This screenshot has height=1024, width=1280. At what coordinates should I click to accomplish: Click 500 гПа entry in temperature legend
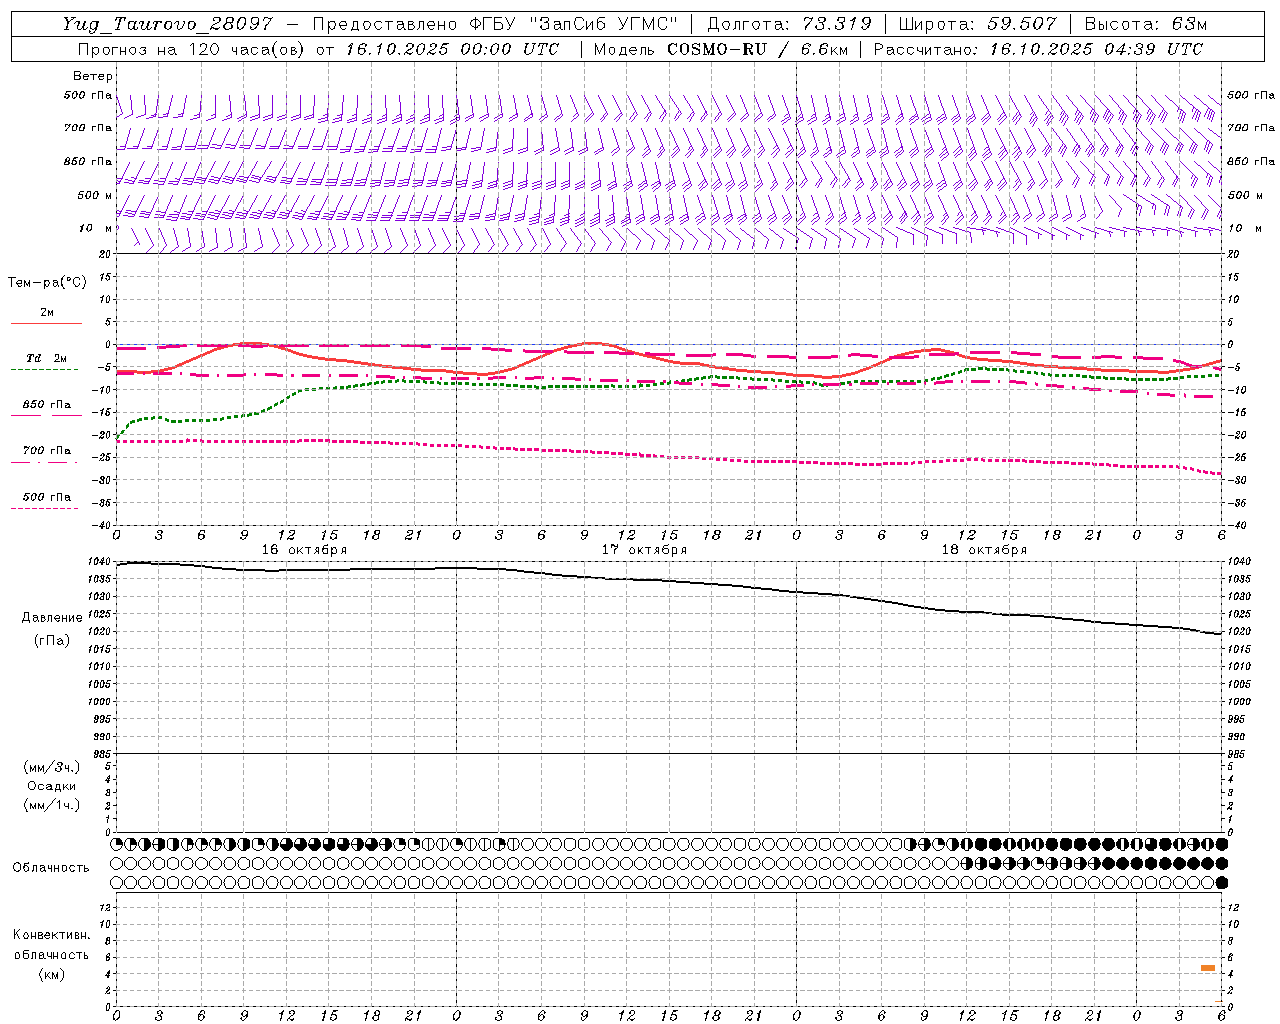click(x=46, y=497)
